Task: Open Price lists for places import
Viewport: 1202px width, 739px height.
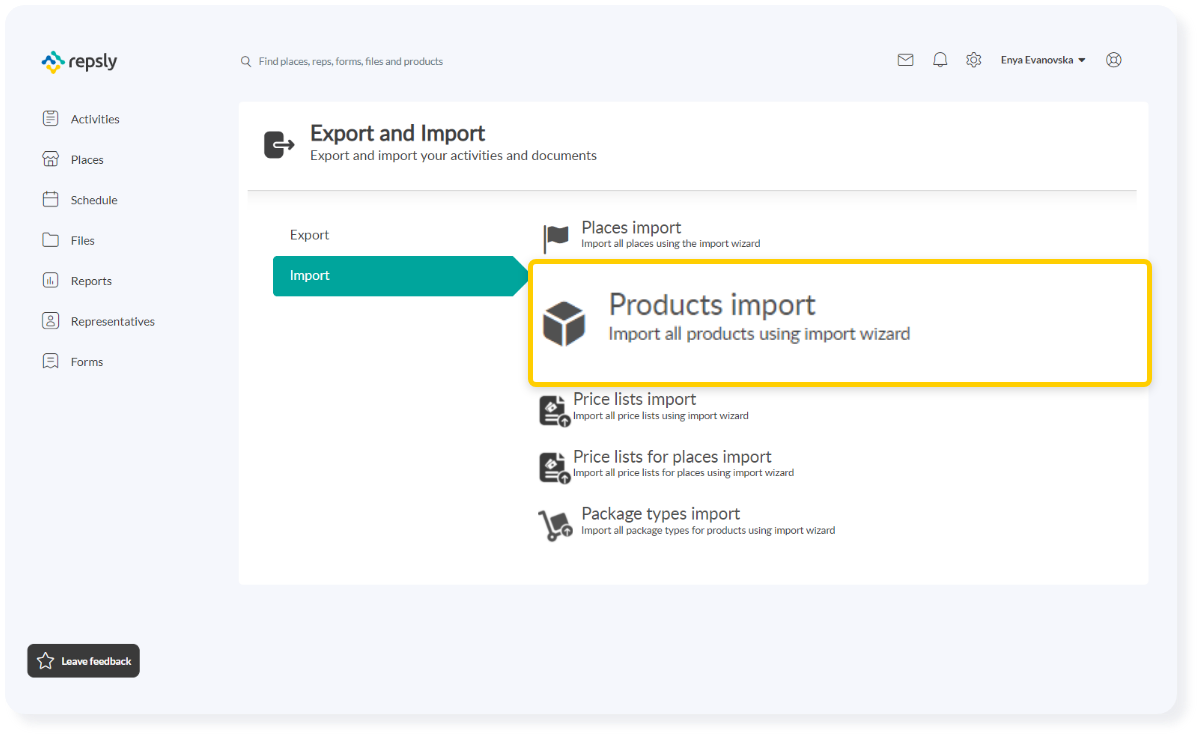Action: (x=672, y=457)
